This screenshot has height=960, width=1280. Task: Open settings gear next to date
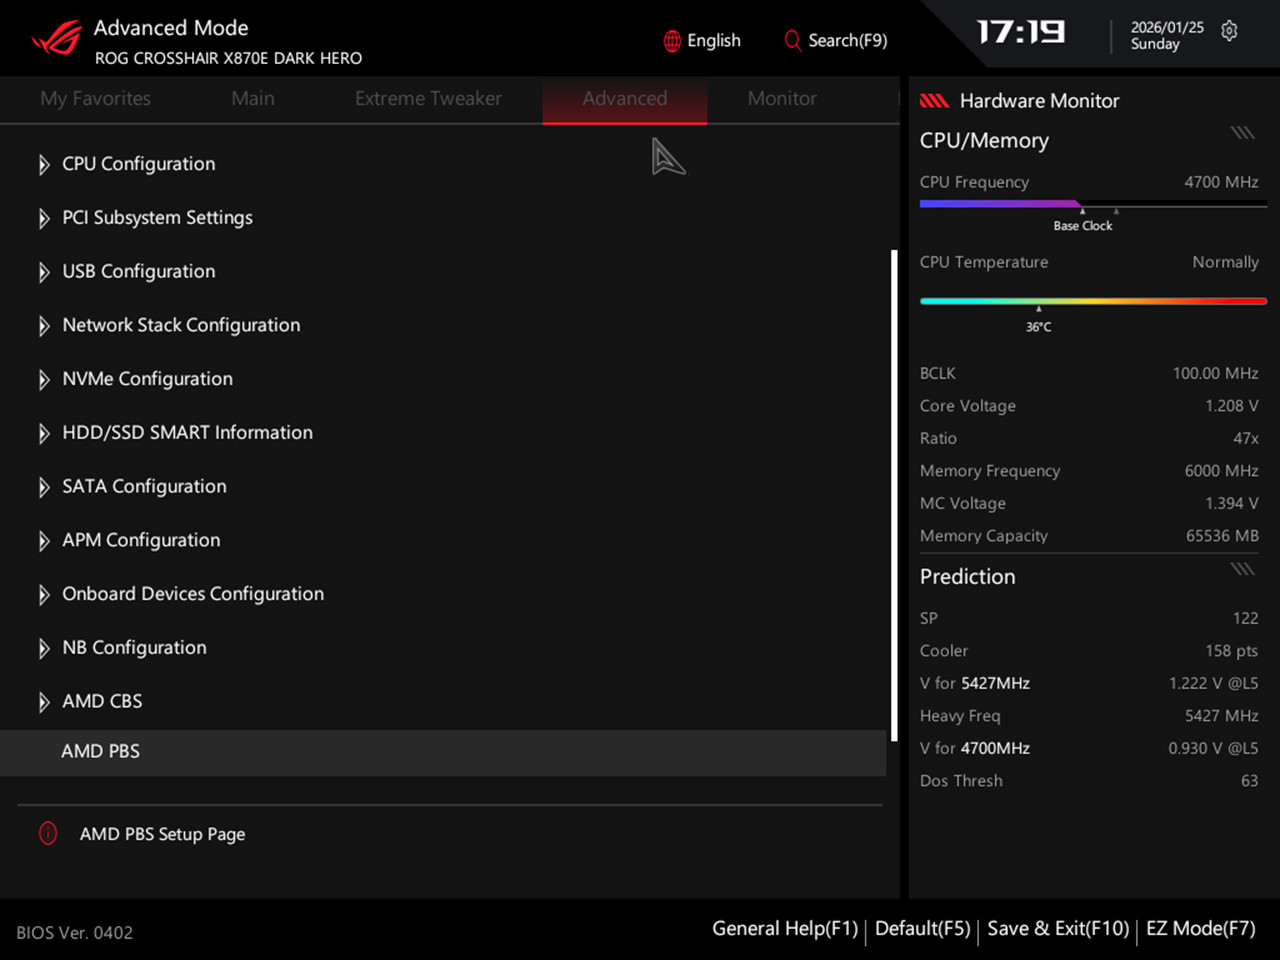tap(1229, 31)
